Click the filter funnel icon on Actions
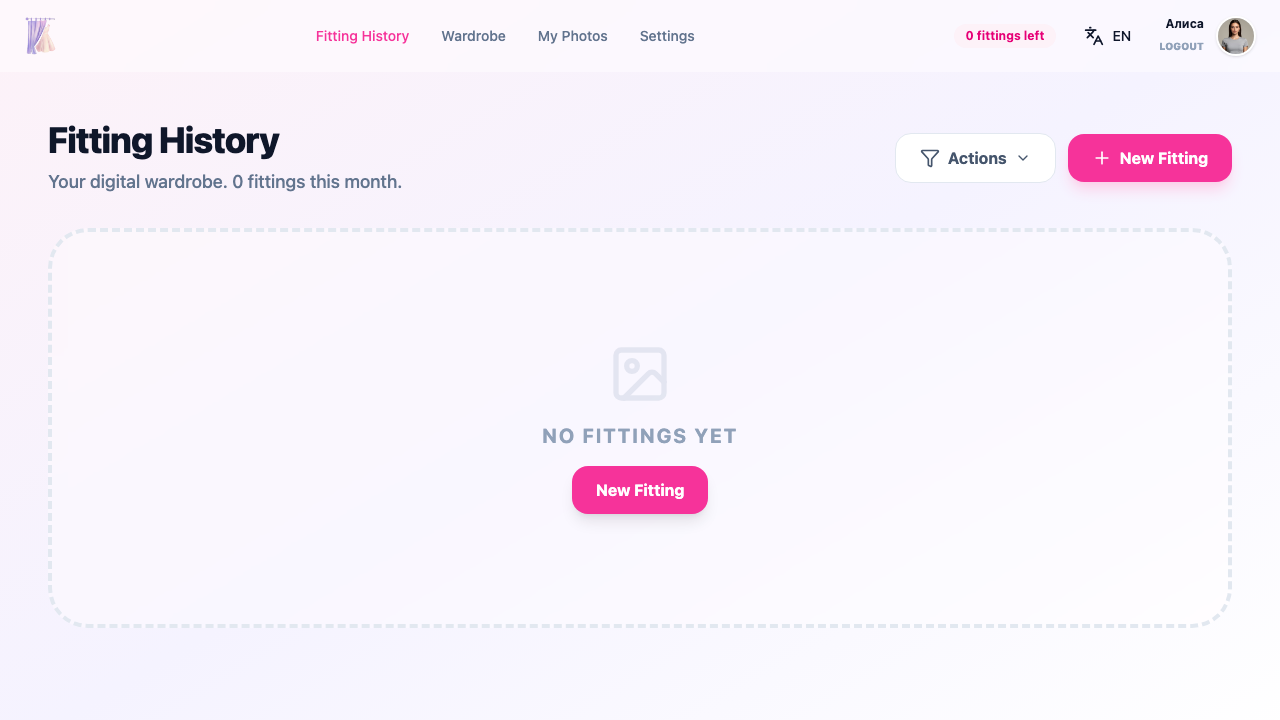Screen dimensions: 1280x720 930,158
